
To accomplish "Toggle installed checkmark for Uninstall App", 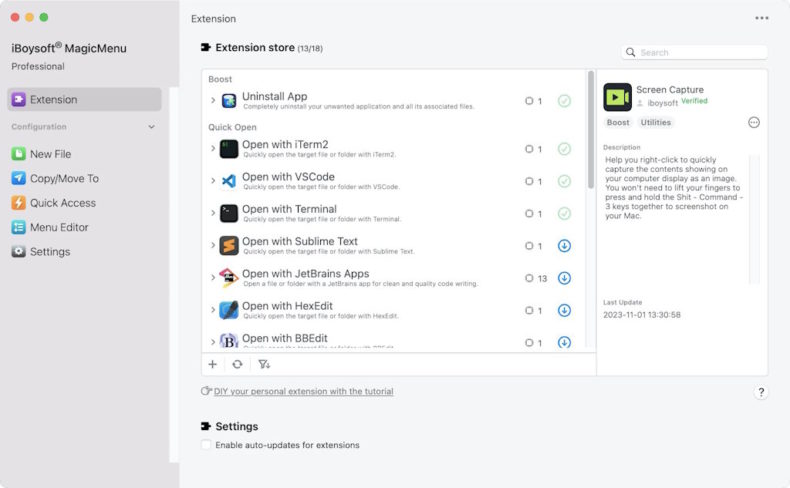I will 564,101.
